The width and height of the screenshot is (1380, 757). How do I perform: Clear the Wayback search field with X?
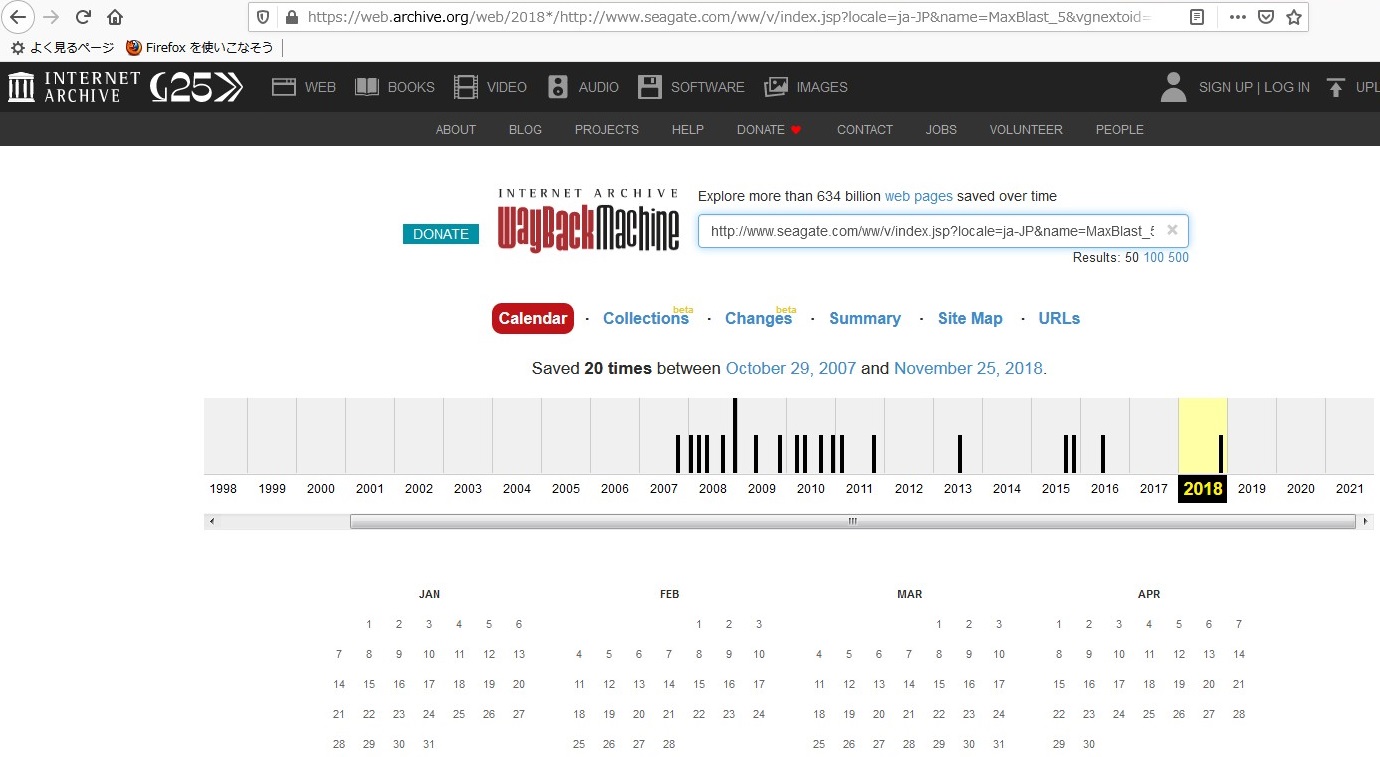[x=1172, y=230]
